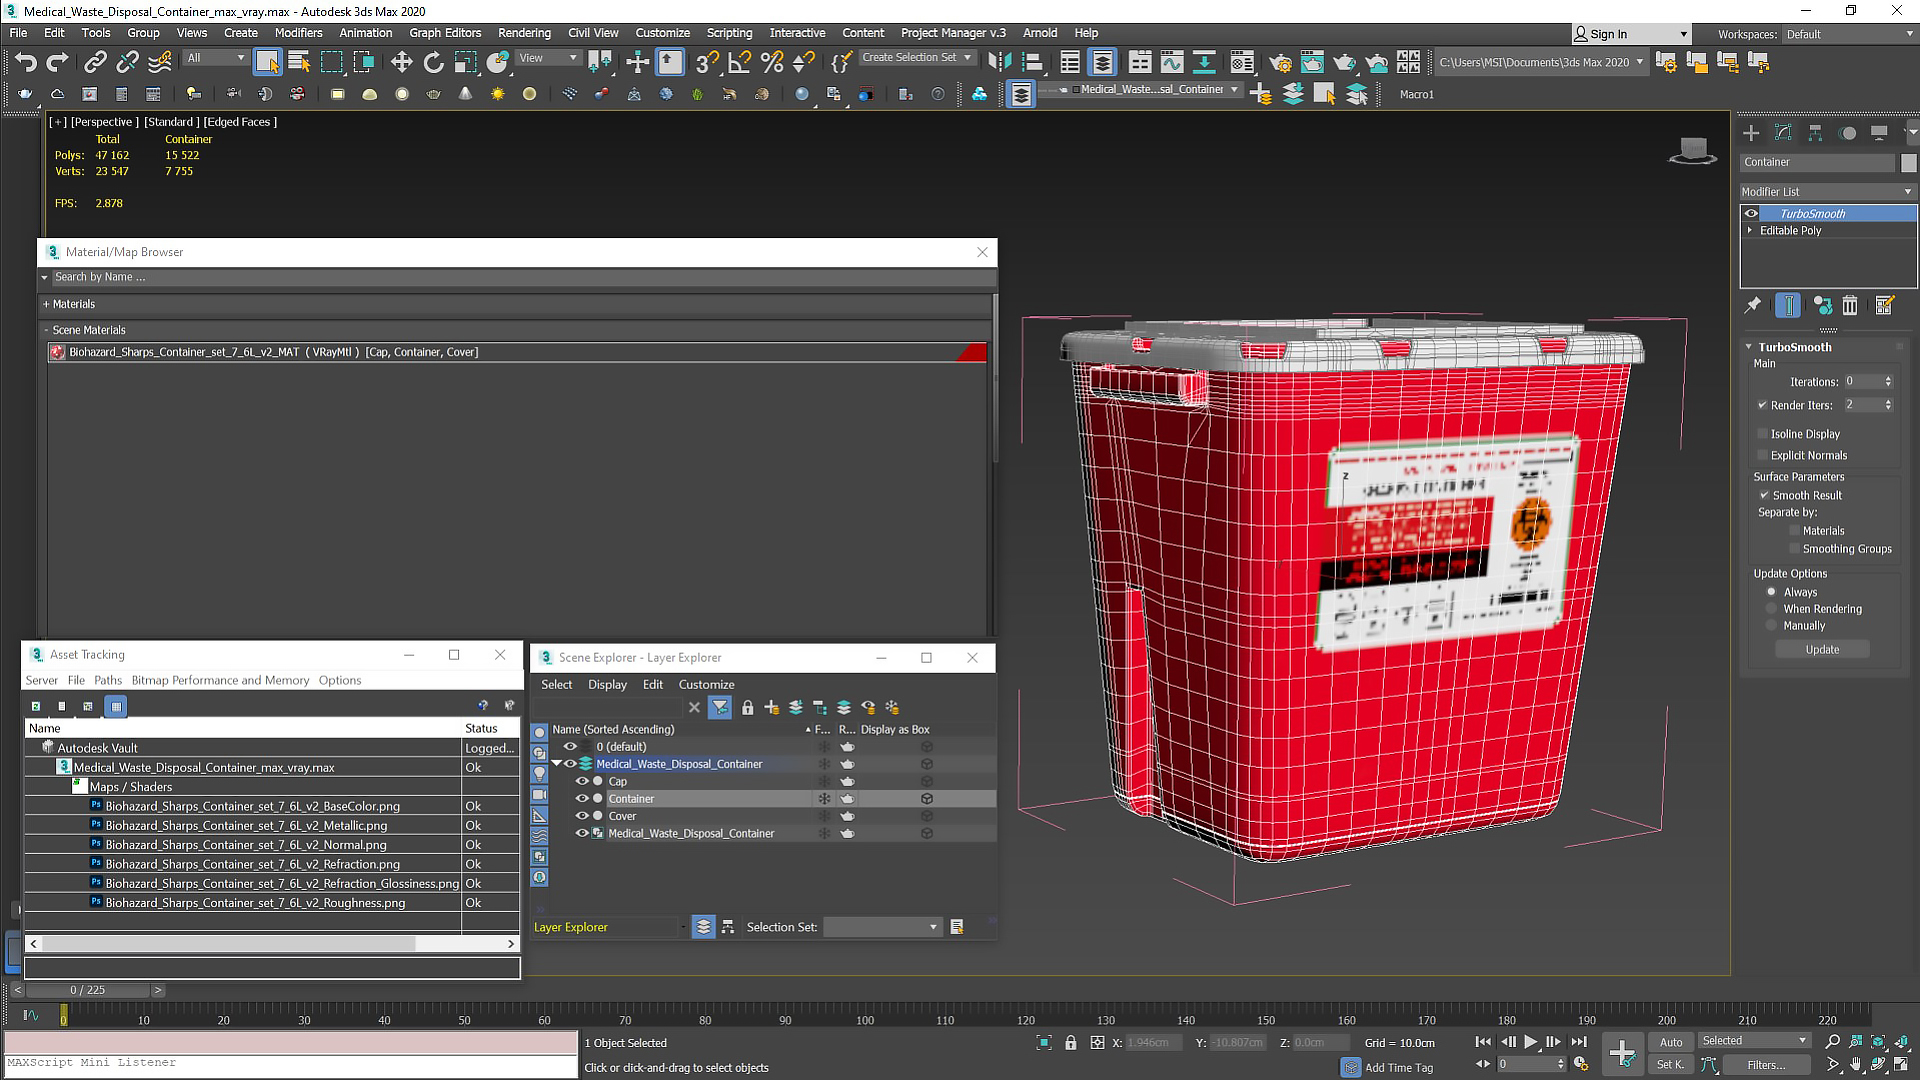1920x1080 pixels.
Task: Open the Modifier List dropdown
Action: click(1827, 192)
